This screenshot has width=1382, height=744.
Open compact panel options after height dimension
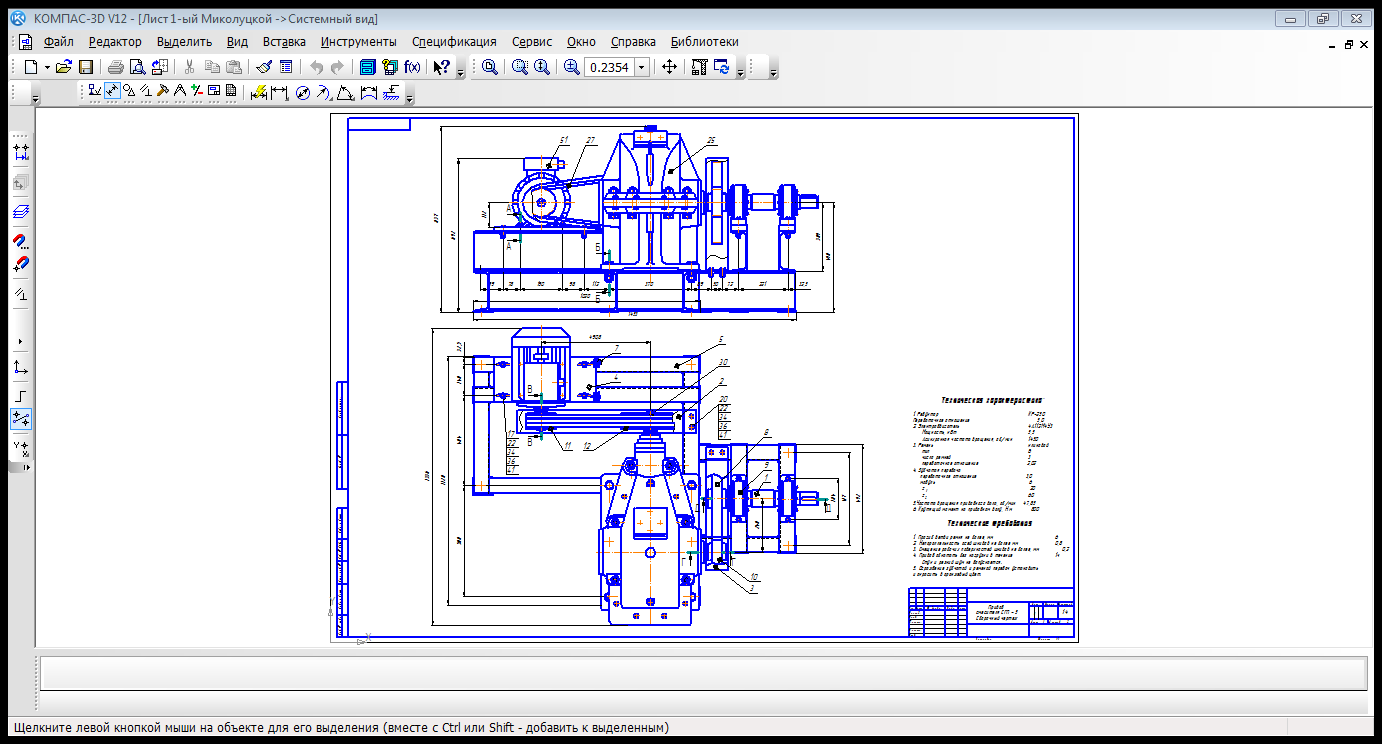pos(410,98)
